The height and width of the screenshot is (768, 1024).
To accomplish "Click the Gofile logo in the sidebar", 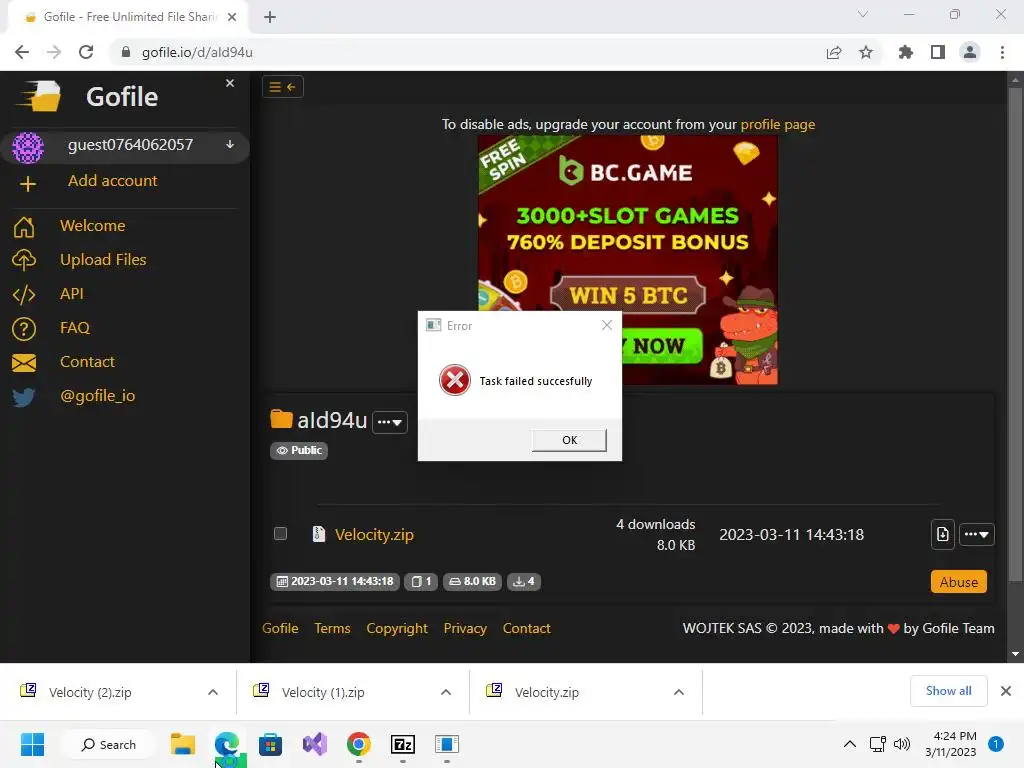I will click(x=39, y=97).
